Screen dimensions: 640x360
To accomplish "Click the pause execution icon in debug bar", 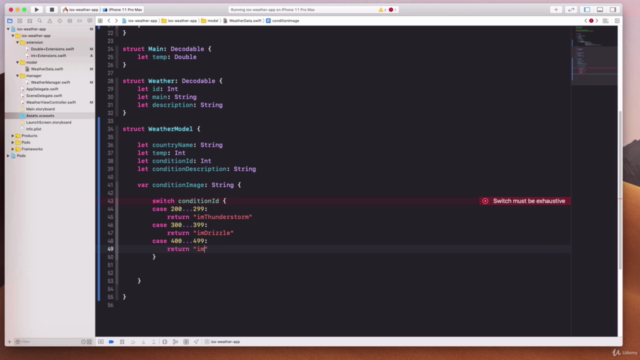I will pyautogui.click(x=122, y=342).
